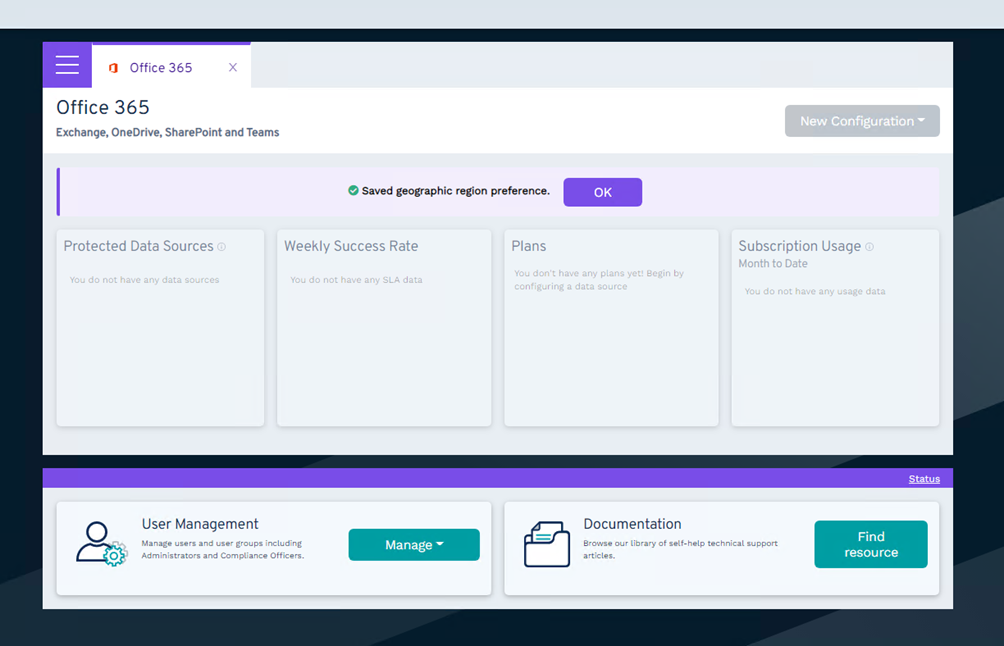Screen dimensions: 1004x646
Task: Expand the New Configuration dropdown
Action: pyautogui.click(x=861, y=121)
